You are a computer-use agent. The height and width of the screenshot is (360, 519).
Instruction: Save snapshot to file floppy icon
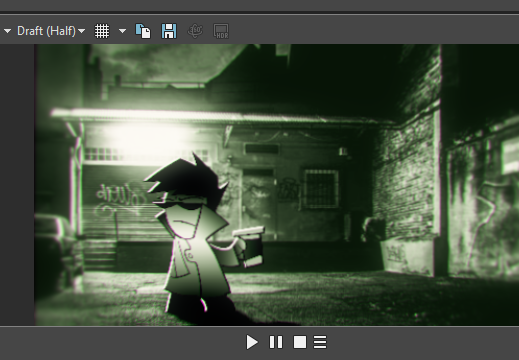[x=169, y=31]
